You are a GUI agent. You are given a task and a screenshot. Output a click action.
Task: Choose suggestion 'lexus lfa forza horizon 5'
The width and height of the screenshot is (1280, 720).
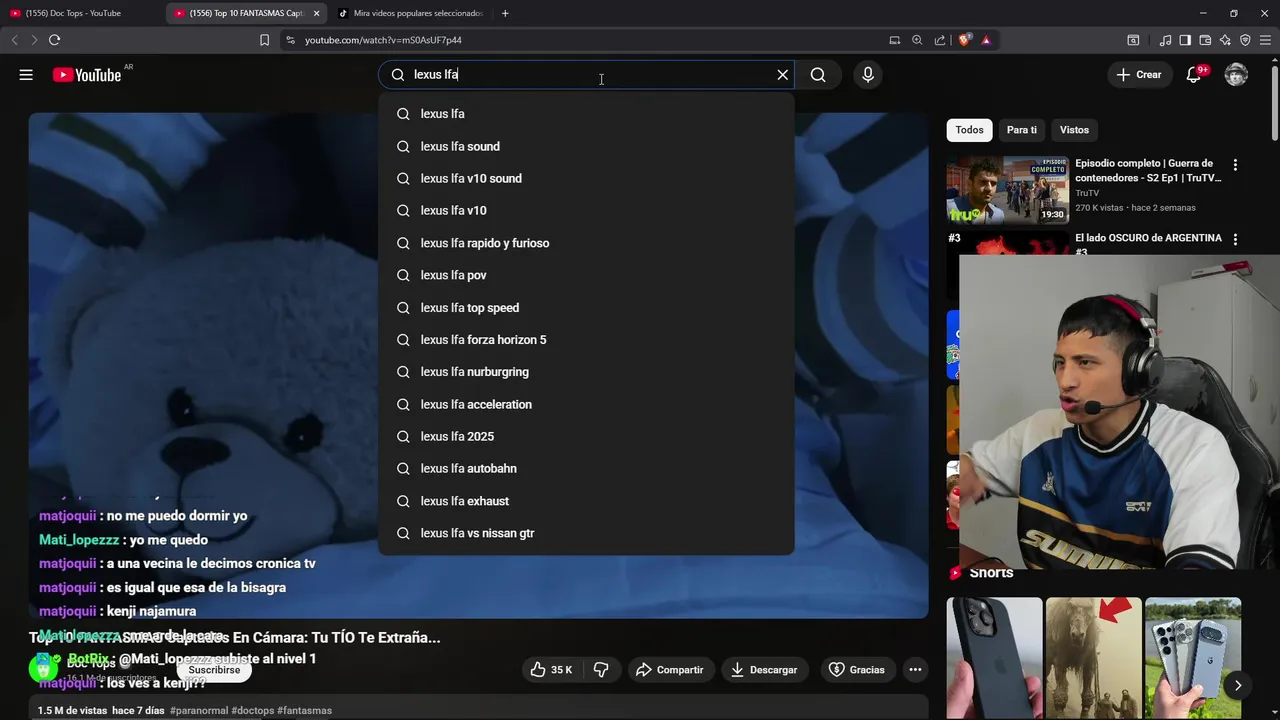586,340
